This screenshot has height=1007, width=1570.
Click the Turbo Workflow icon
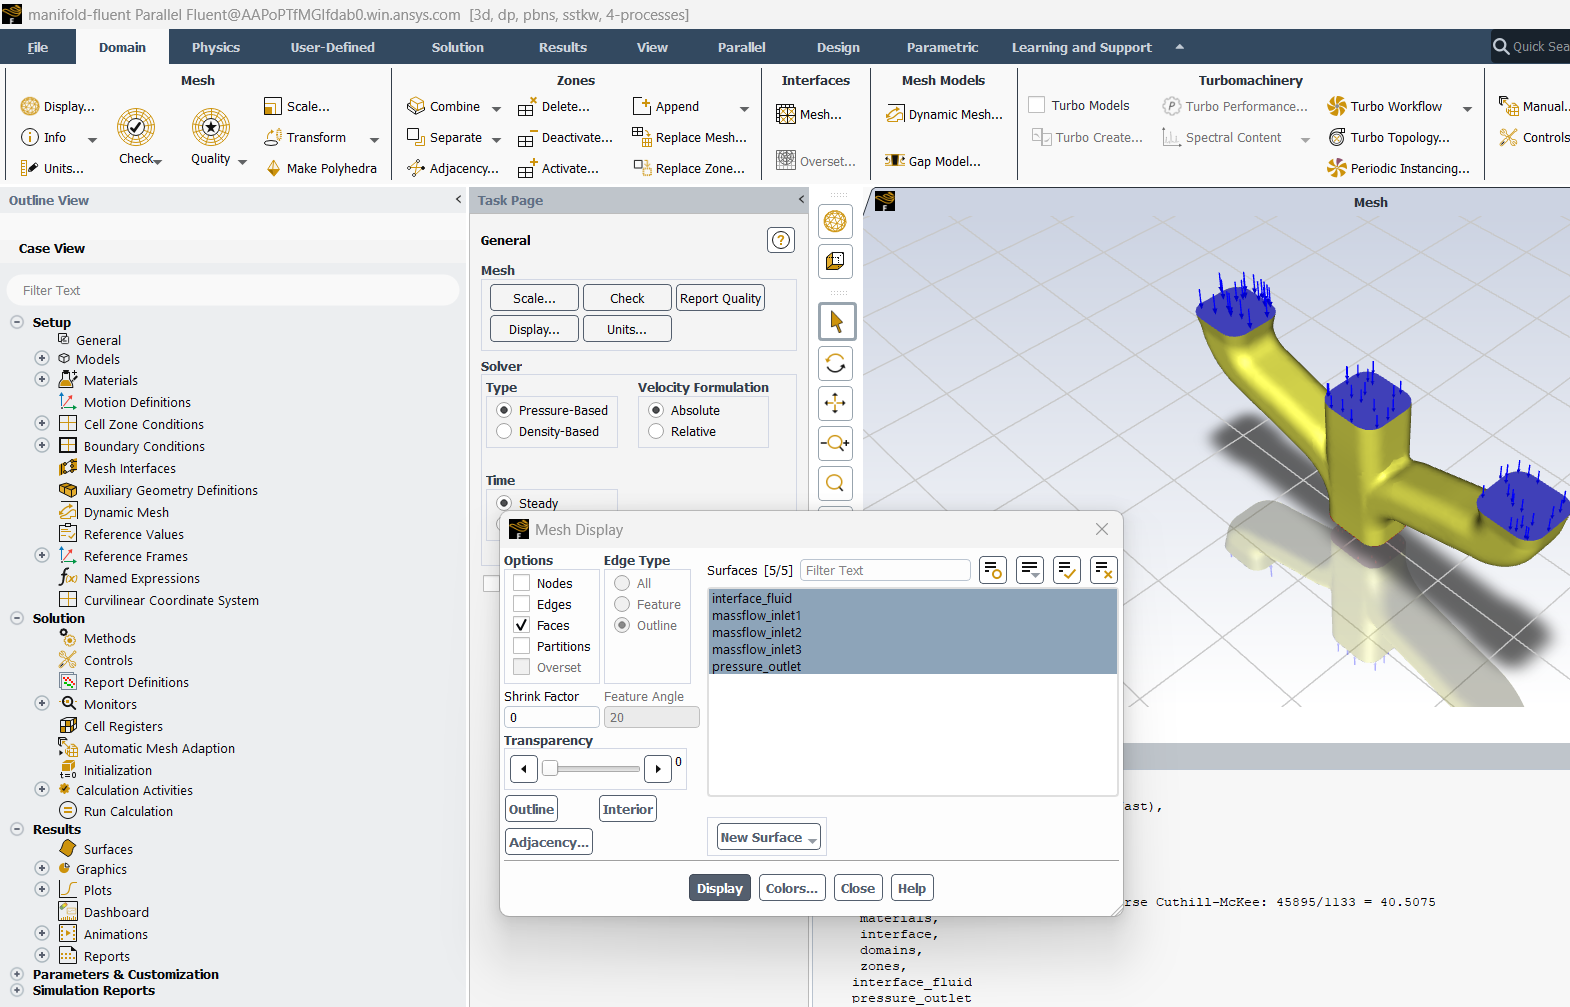pos(1337,106)
